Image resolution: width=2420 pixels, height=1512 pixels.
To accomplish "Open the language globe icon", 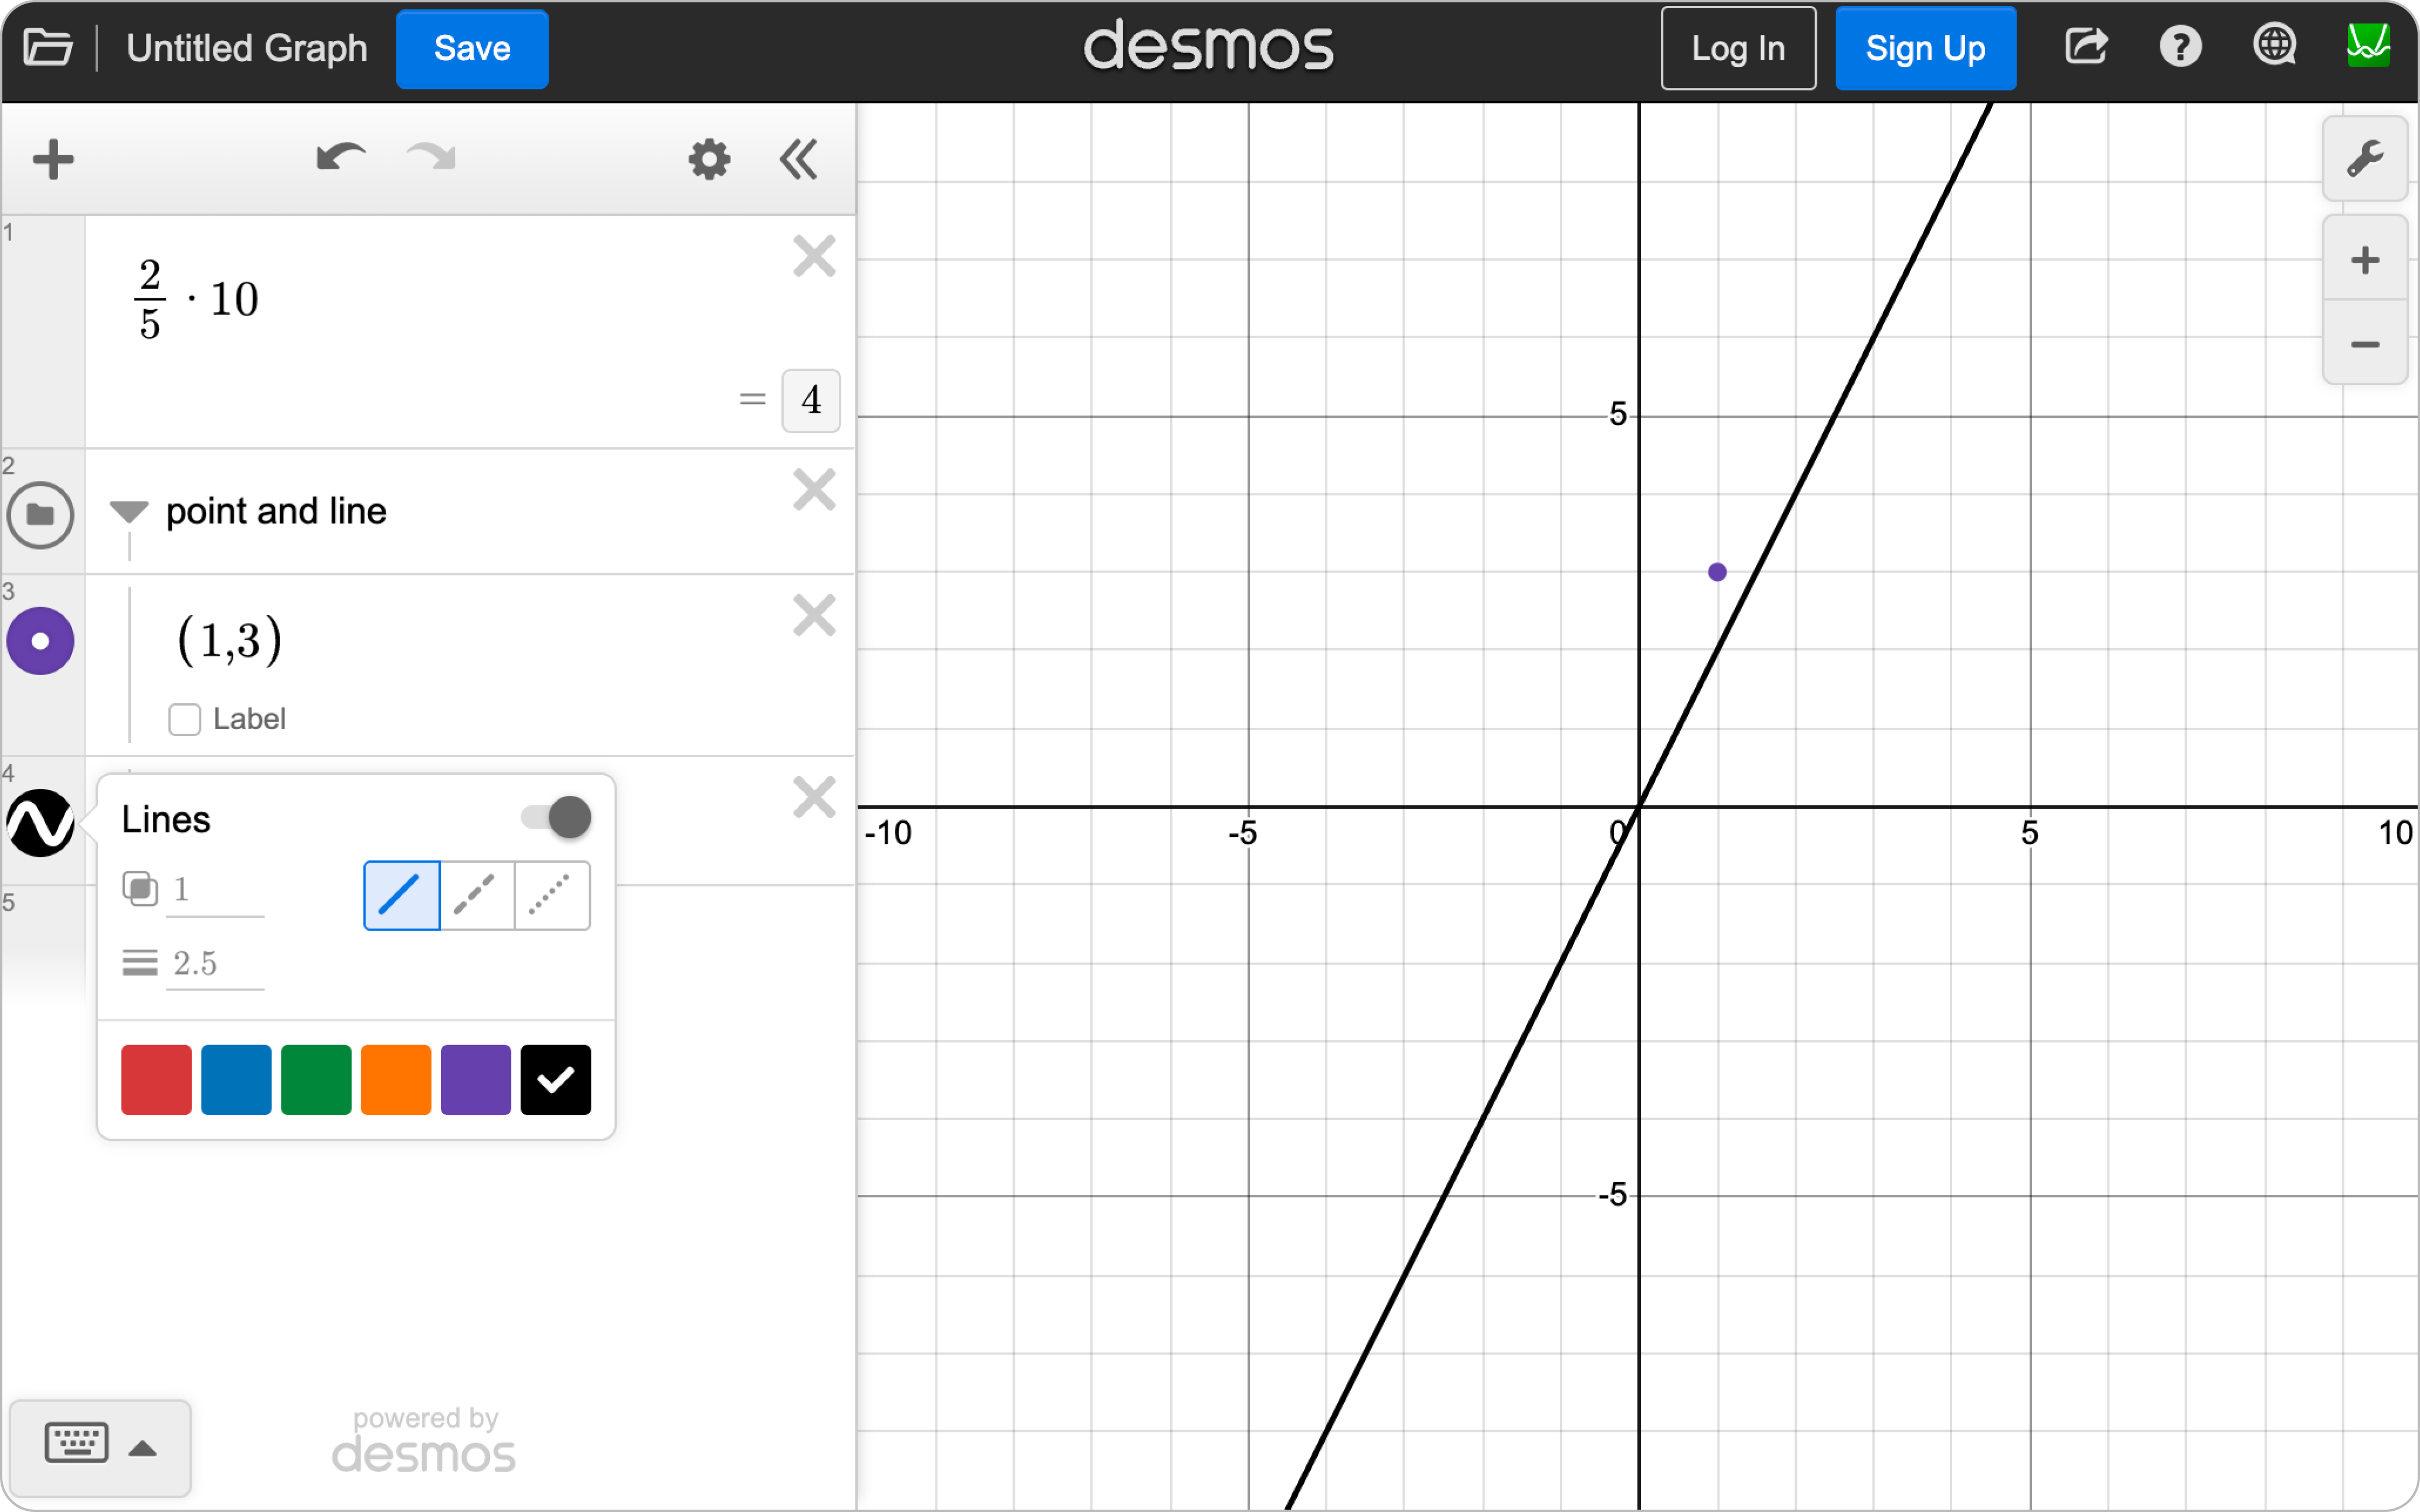I will pos(2274,46).
